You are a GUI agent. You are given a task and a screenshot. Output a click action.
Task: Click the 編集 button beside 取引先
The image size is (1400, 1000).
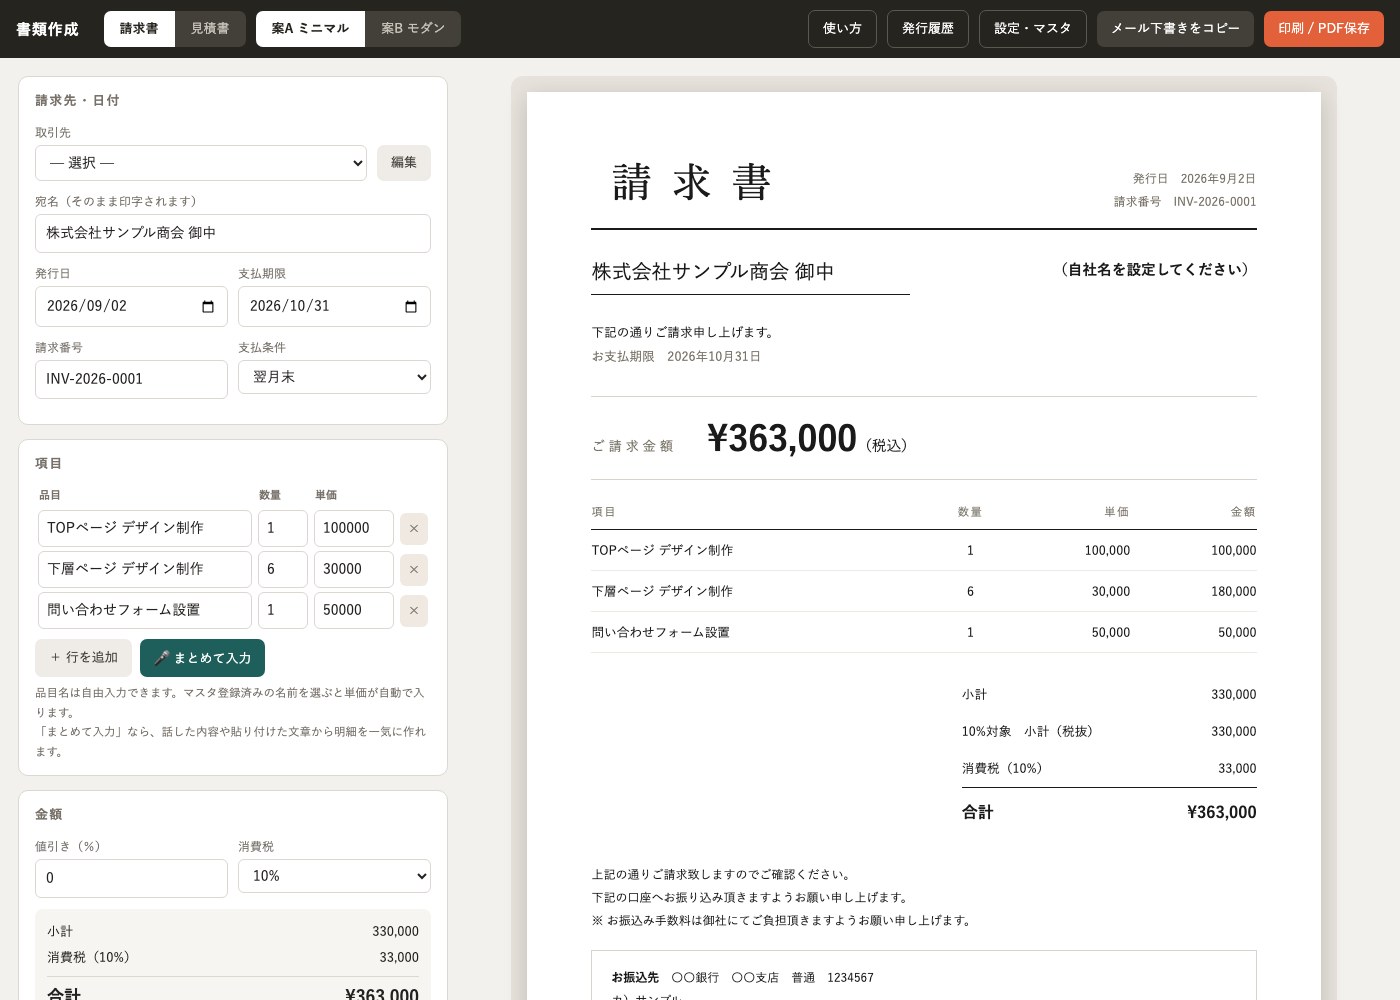click(404, 163)
